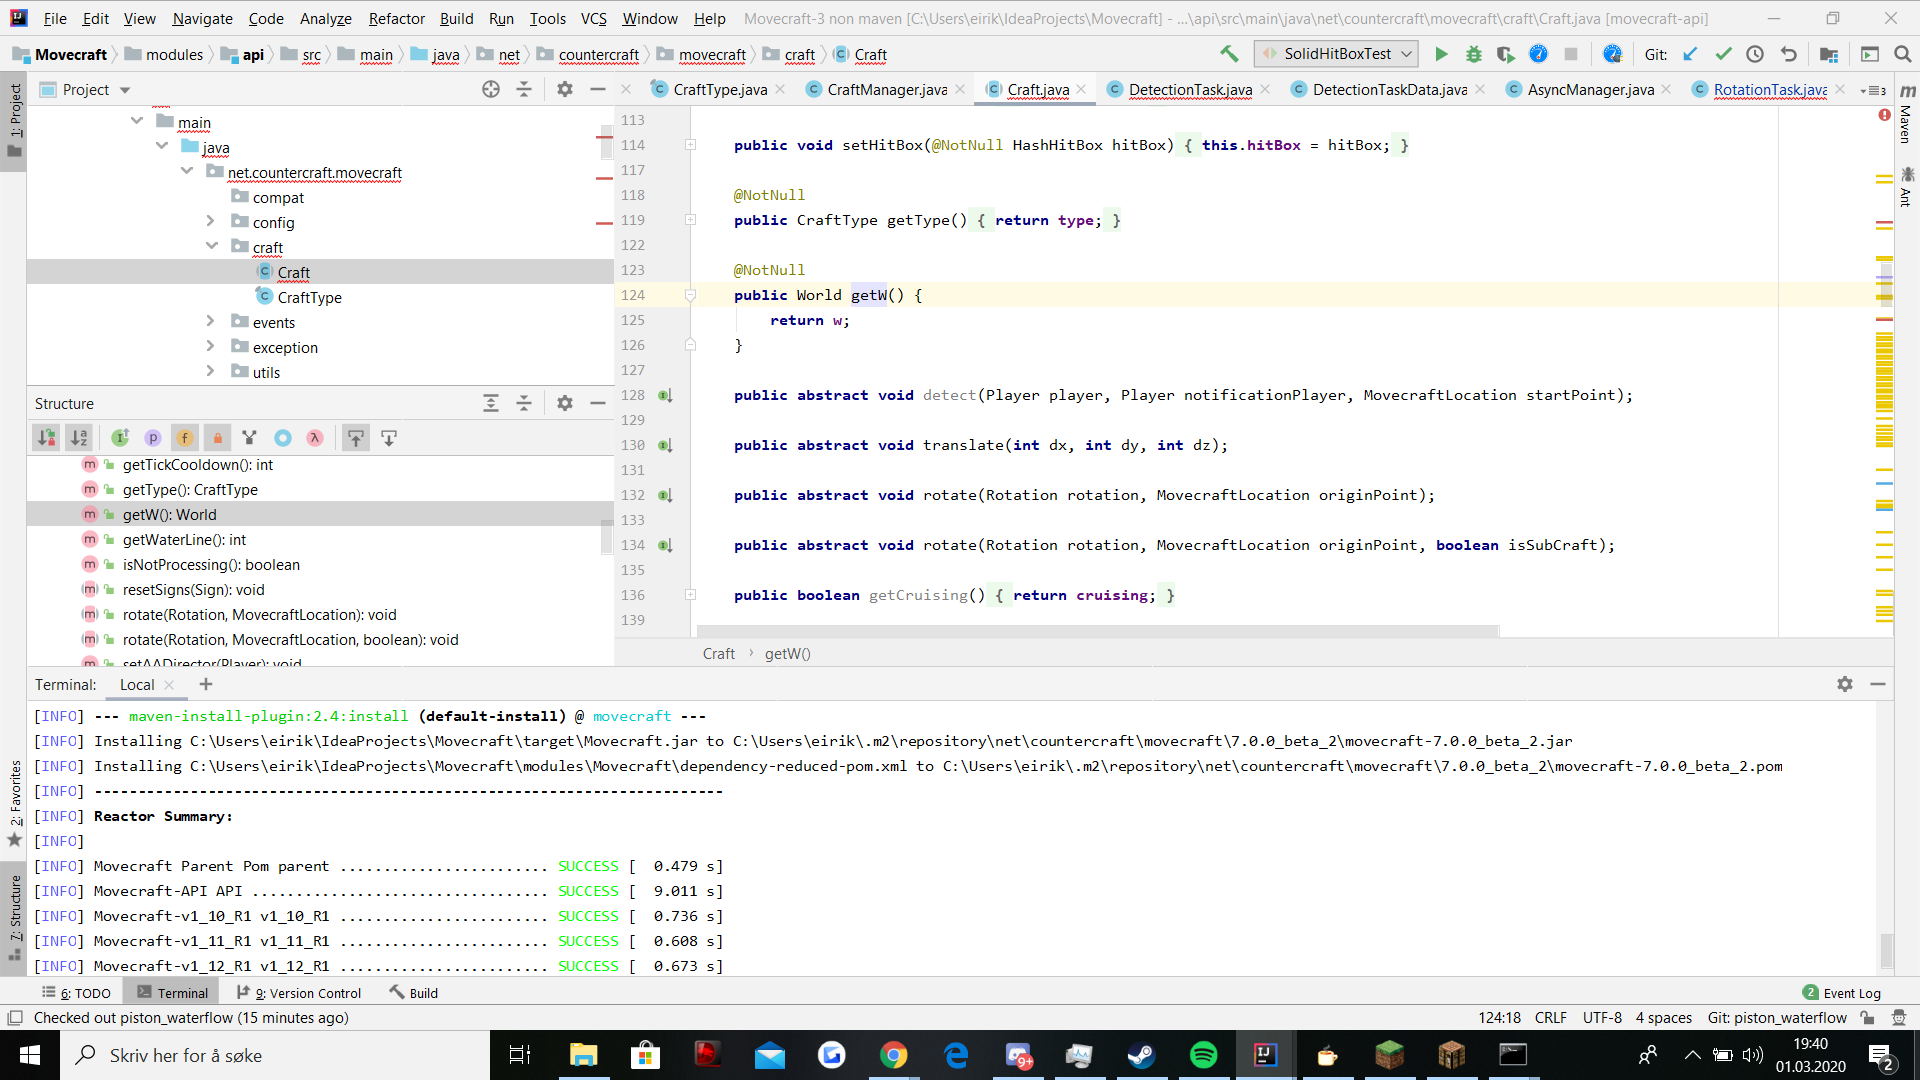Run the SolidHitBoxTest configuration
This screenshot has height=1080, width=1920.
coord(1441,54)
